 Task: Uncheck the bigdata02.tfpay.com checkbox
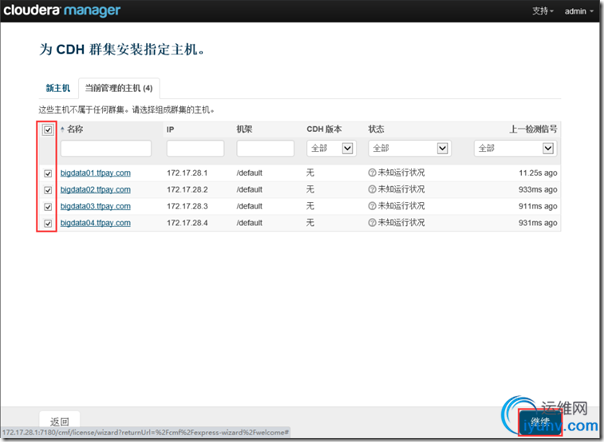pos(48,190)
